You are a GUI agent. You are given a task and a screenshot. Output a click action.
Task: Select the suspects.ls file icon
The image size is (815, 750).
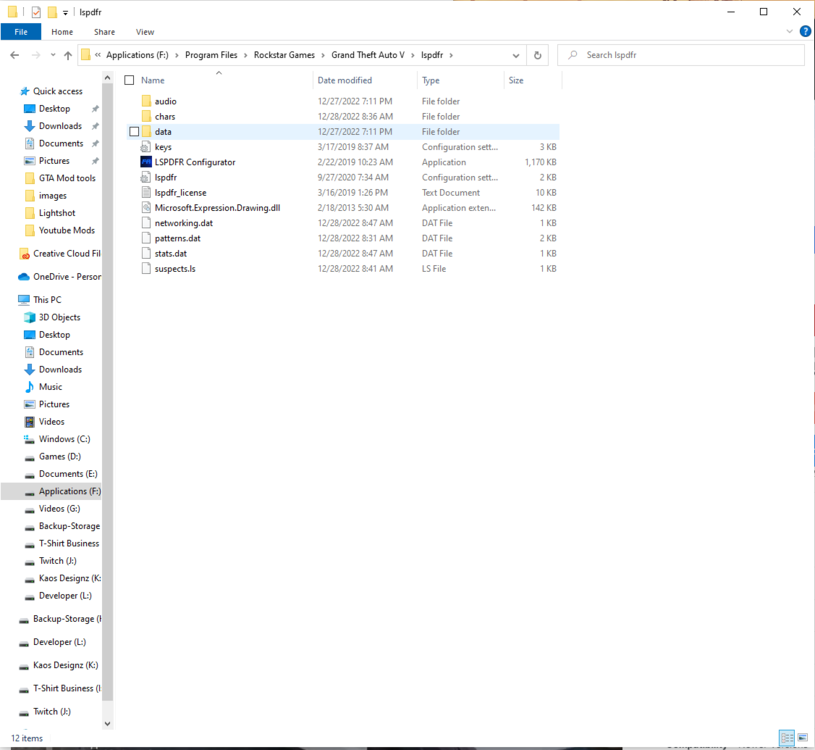click(x=146, y=269)
